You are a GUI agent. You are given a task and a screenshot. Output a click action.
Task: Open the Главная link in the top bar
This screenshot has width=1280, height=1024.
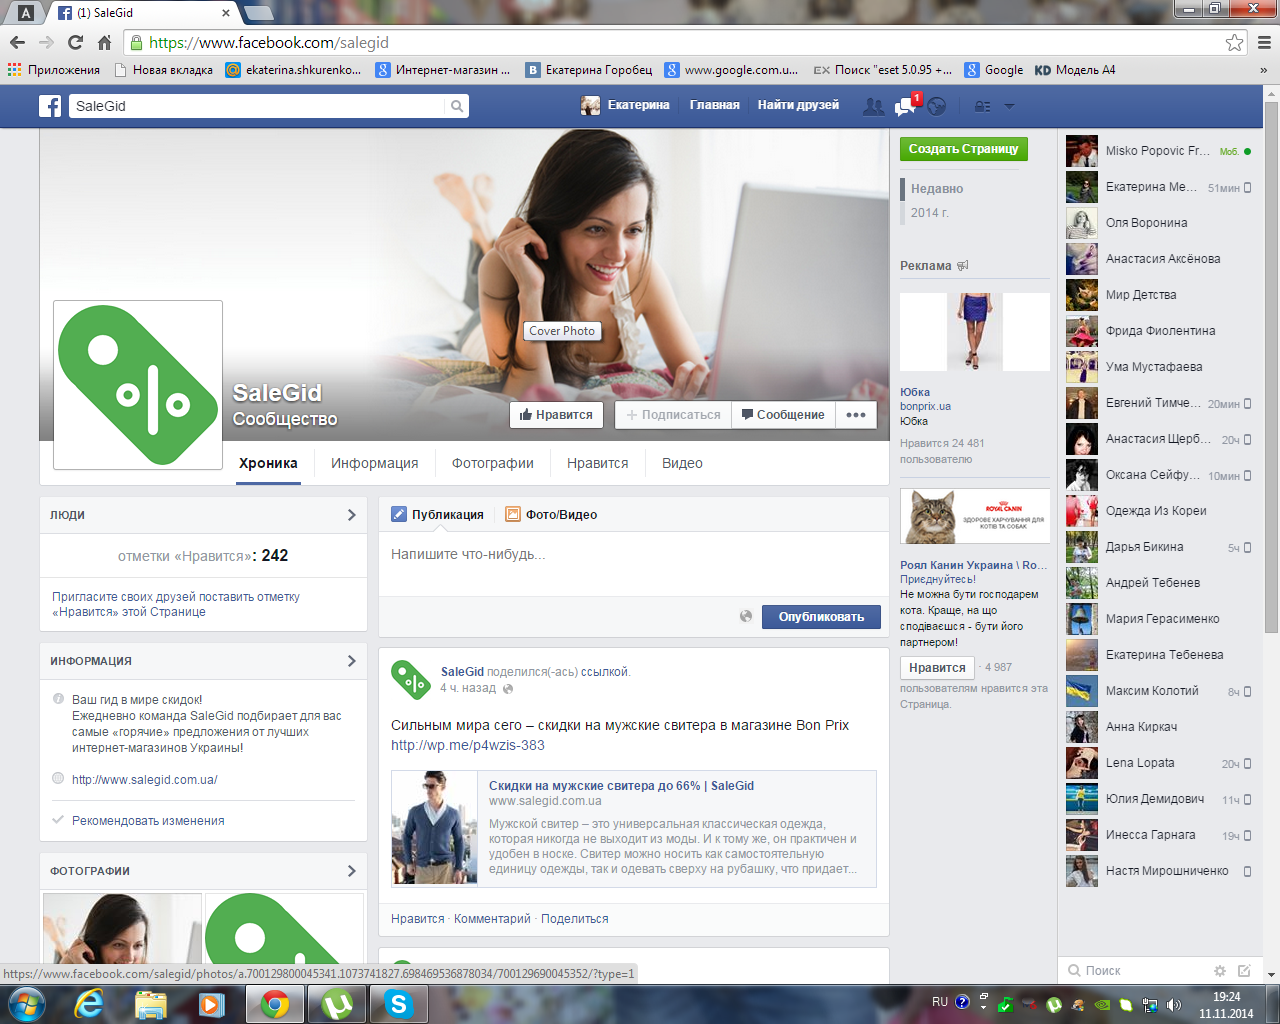[715, 105]
